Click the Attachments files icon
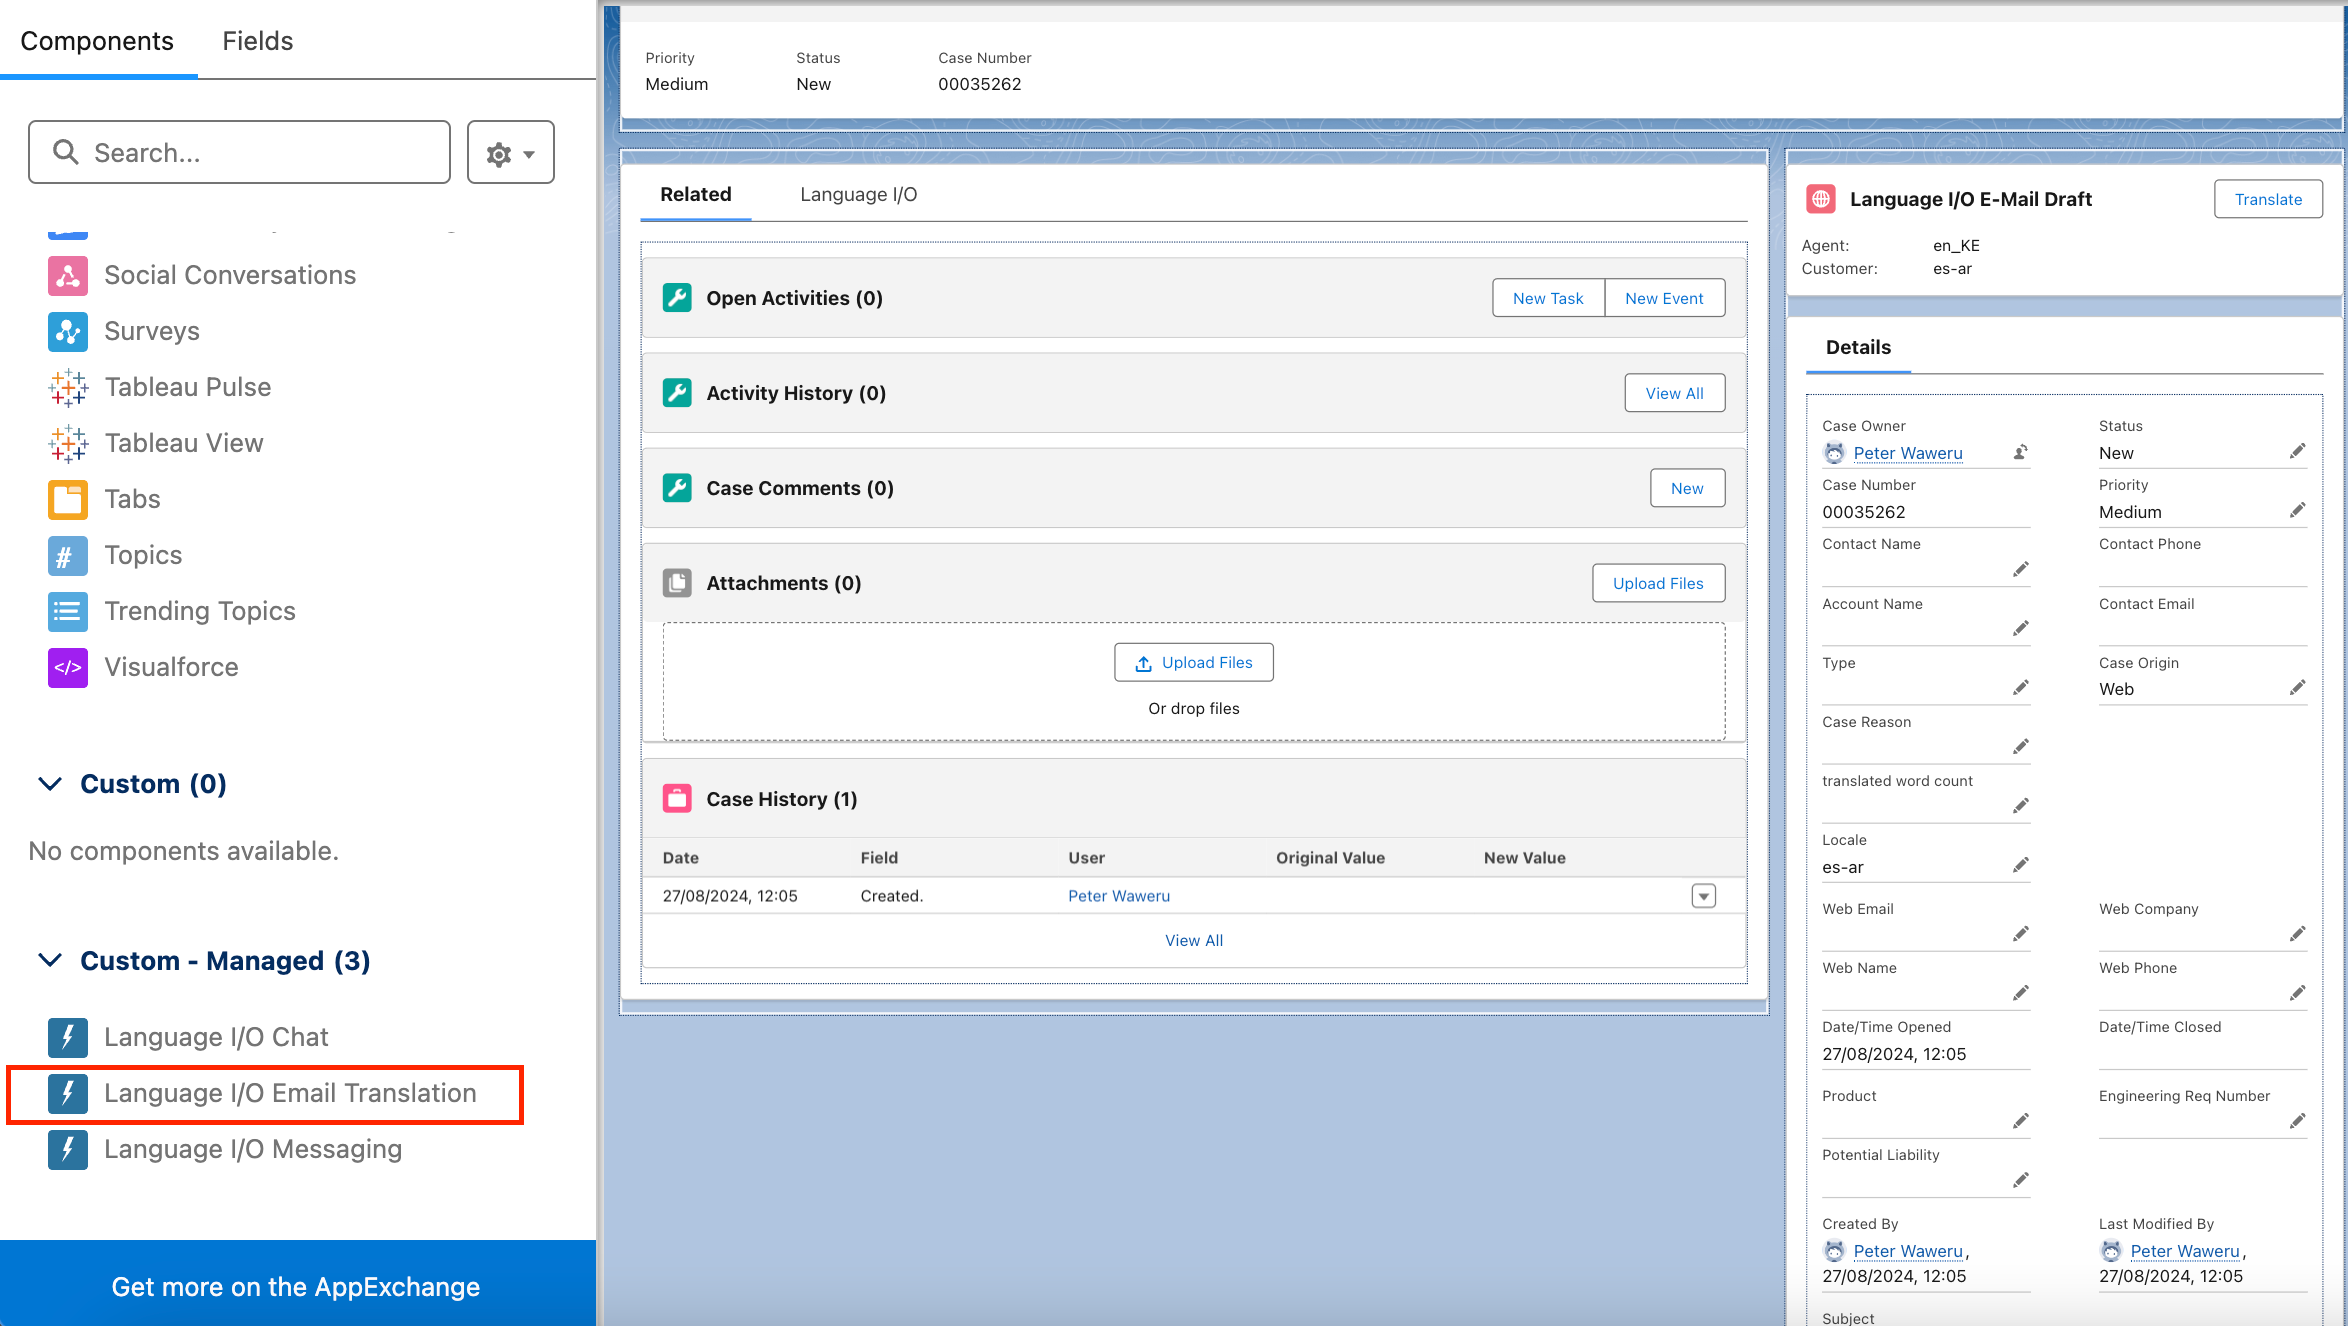Screen dimensions: 2348x1326 click(x=677, y=583)
